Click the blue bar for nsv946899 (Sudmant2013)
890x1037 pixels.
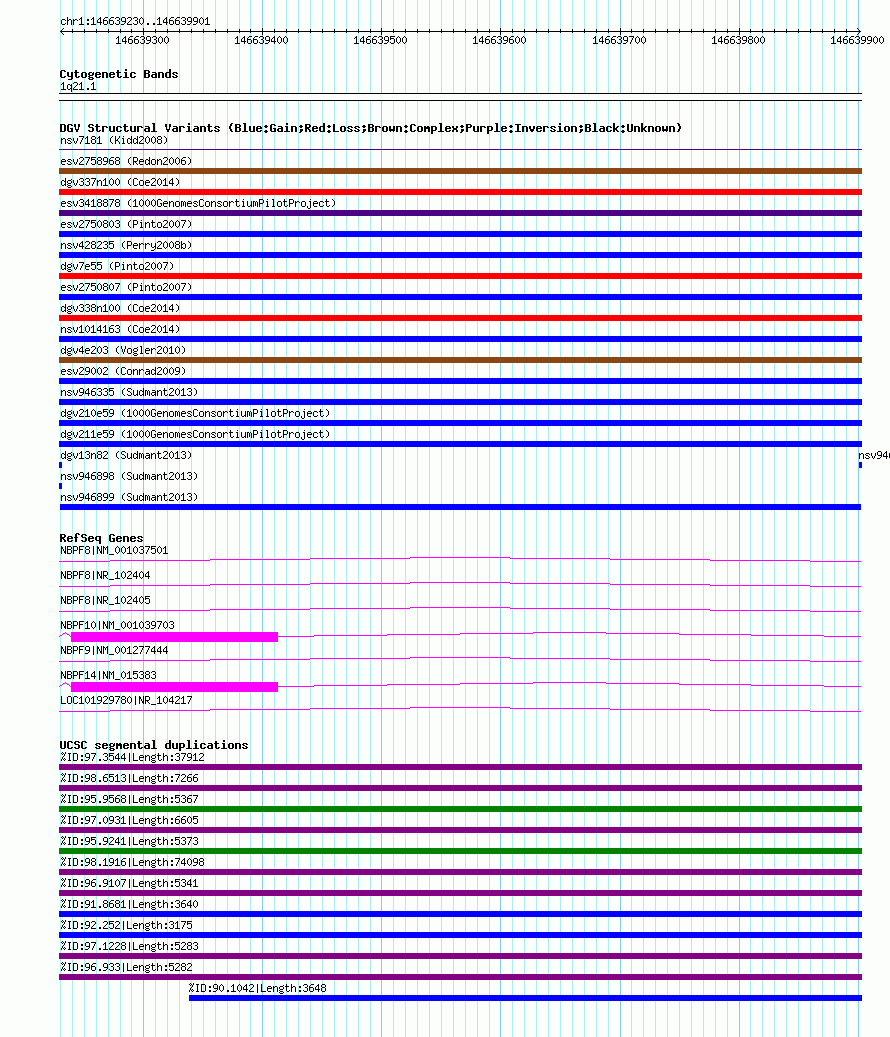[x=460, y=507]
